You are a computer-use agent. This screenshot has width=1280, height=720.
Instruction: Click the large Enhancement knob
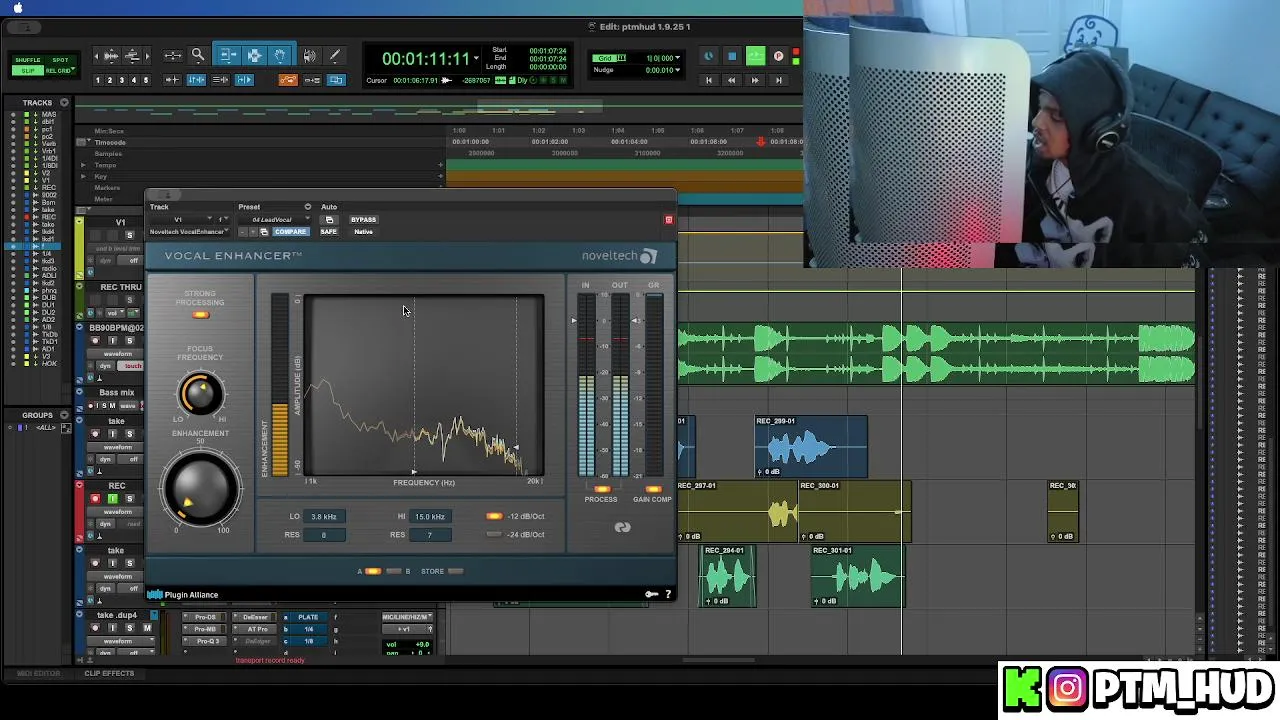(200, 489)
